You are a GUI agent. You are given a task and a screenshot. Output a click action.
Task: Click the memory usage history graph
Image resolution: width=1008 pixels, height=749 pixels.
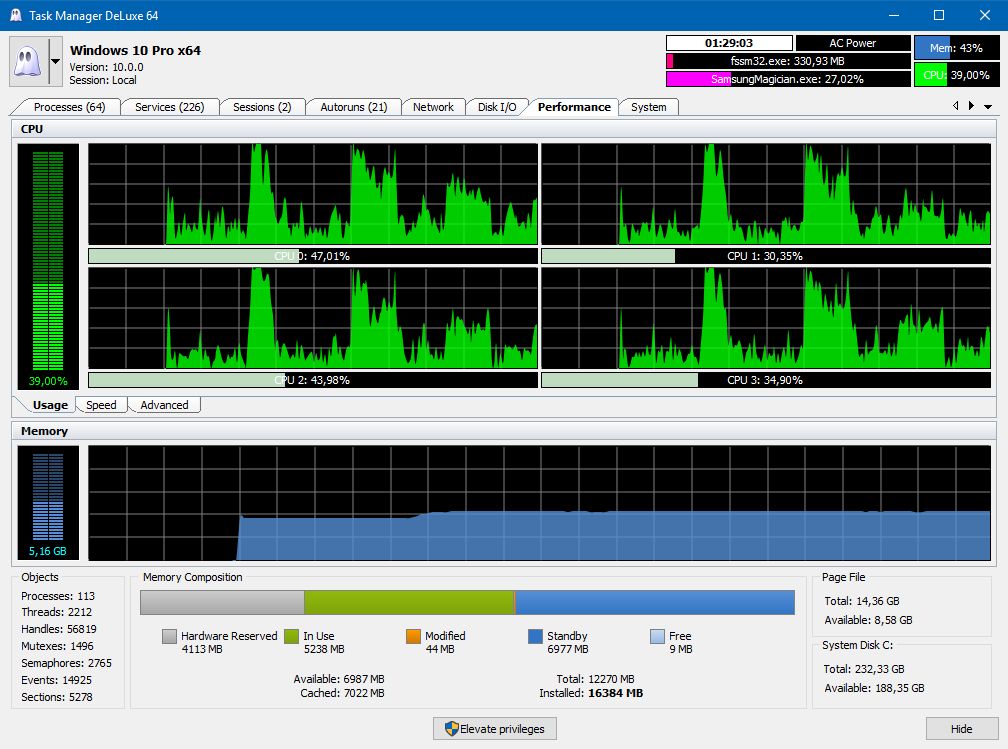pyautogui.click(x=539, y=503)
